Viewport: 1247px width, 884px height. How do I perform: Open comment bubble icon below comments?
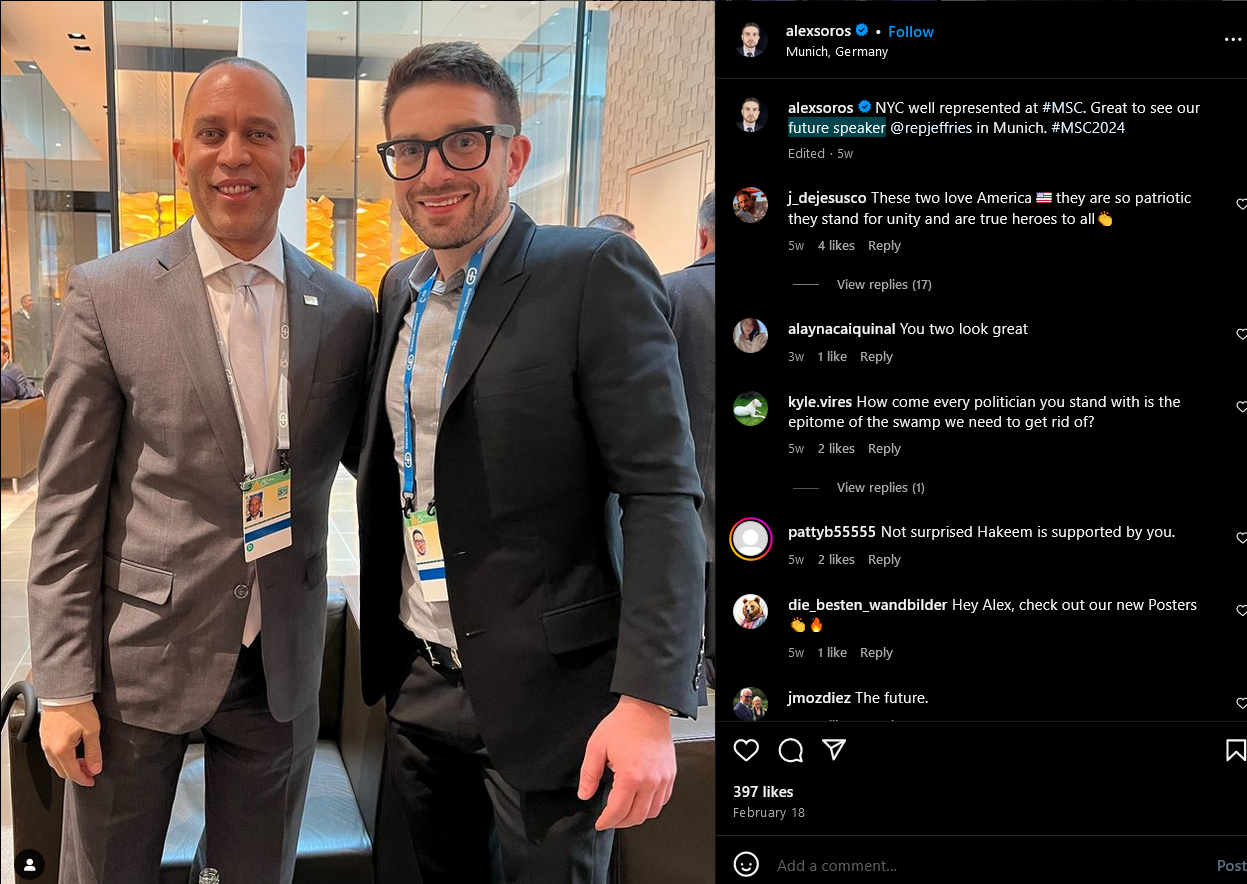790,750
